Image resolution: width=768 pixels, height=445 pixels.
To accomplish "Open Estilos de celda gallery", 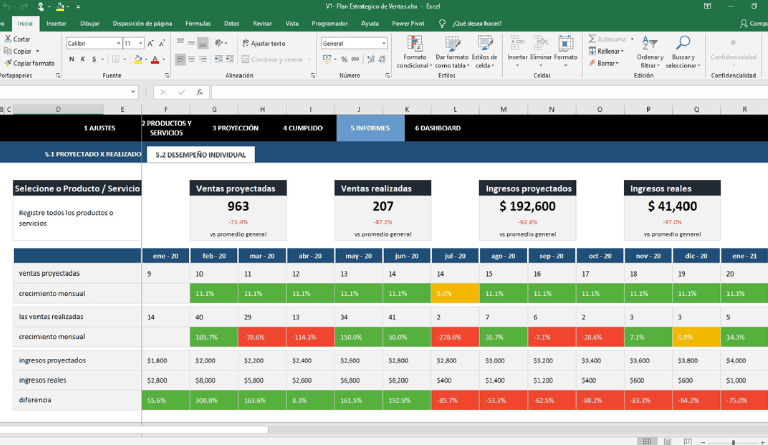I will [x=484, y=52].
